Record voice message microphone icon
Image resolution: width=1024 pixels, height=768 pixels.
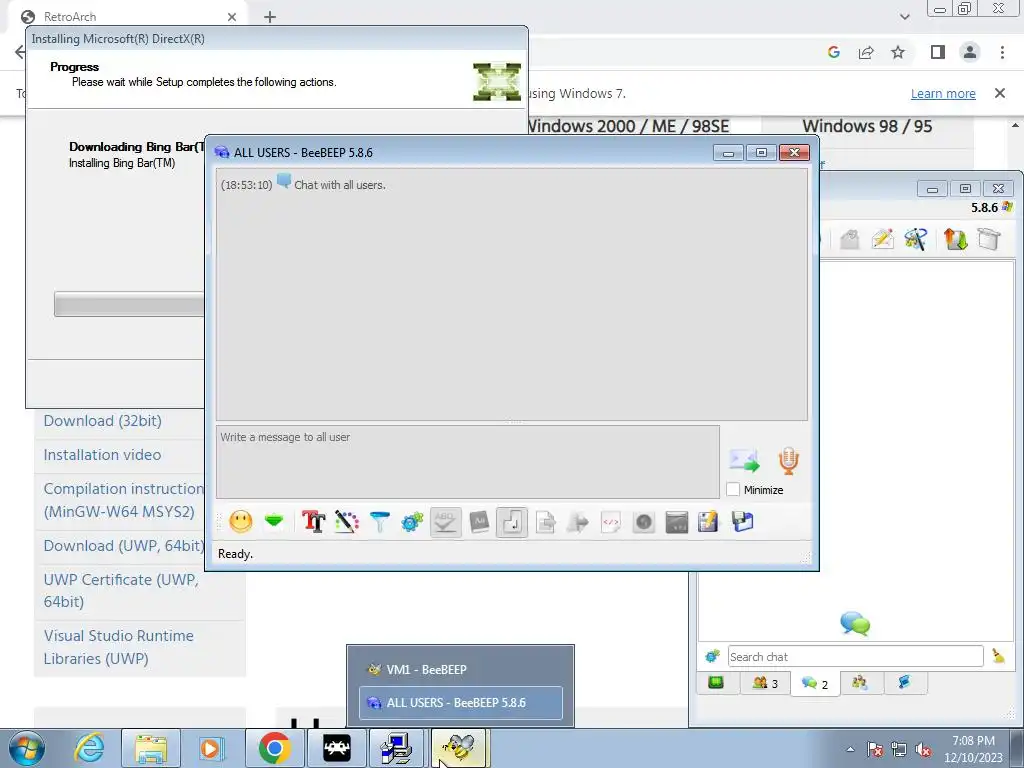pos(789,460)
